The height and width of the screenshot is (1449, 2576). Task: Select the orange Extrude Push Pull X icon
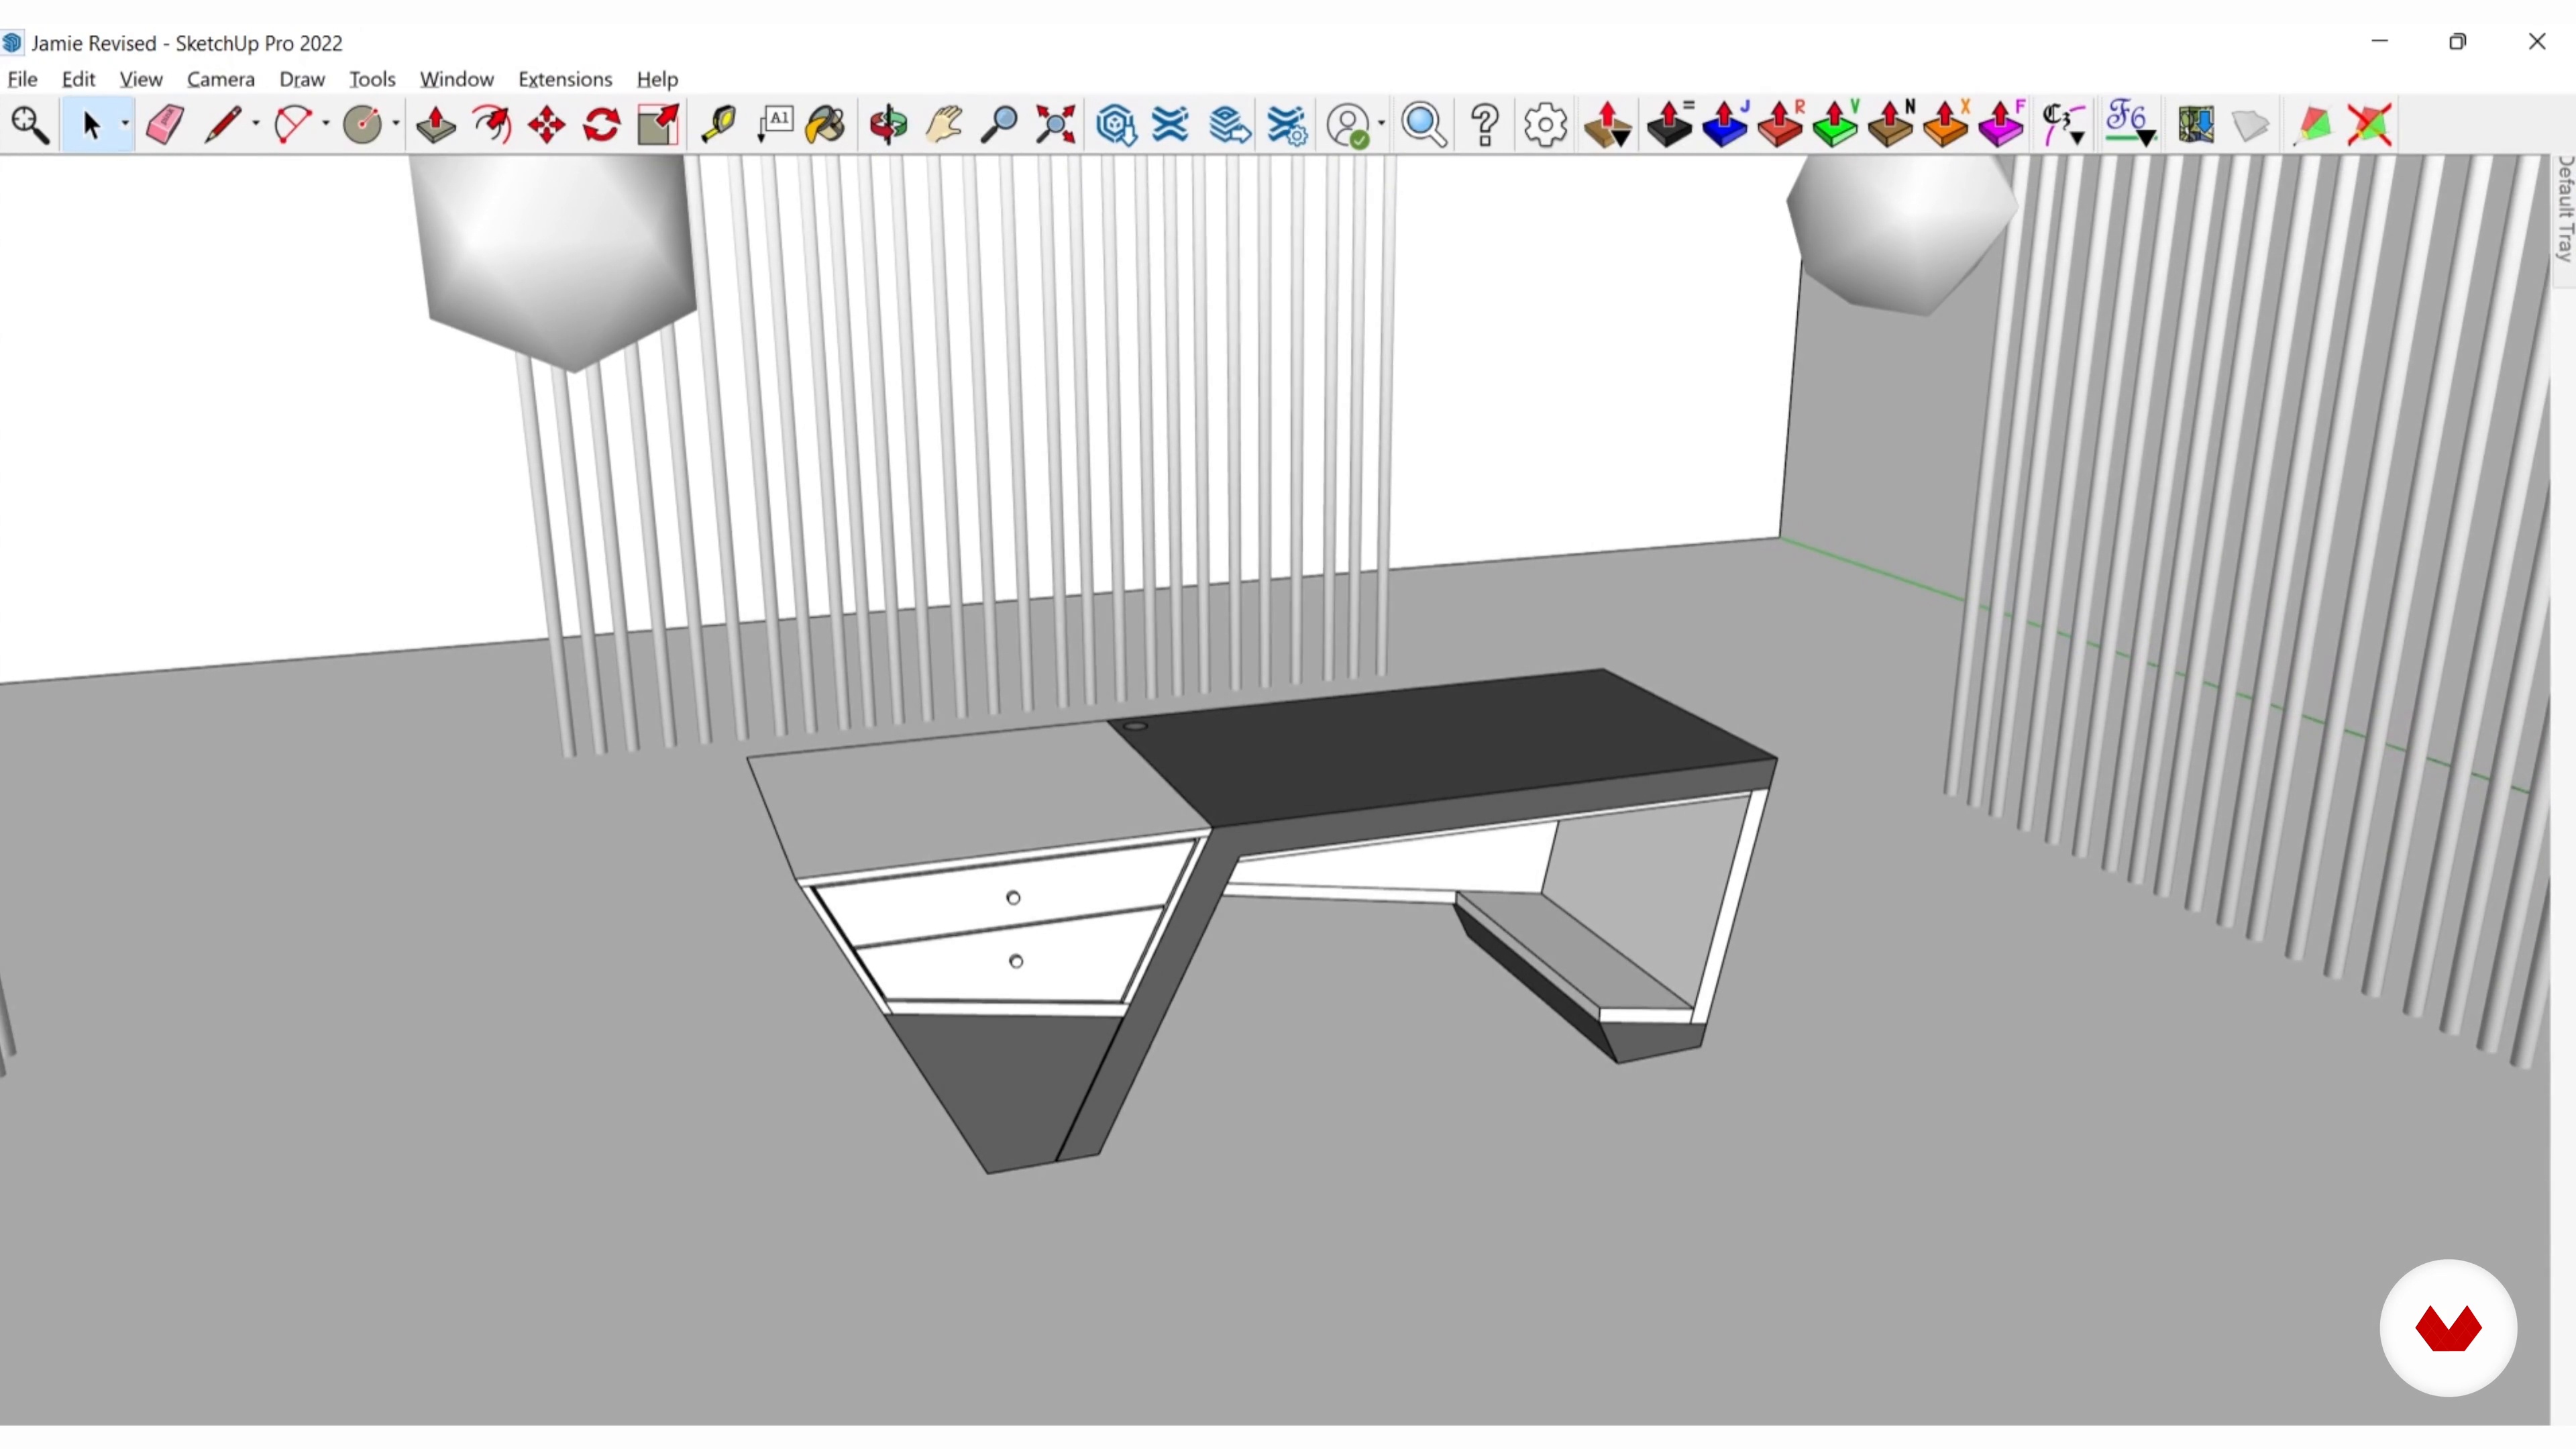pyautogui.click(x=1946, y=125)
